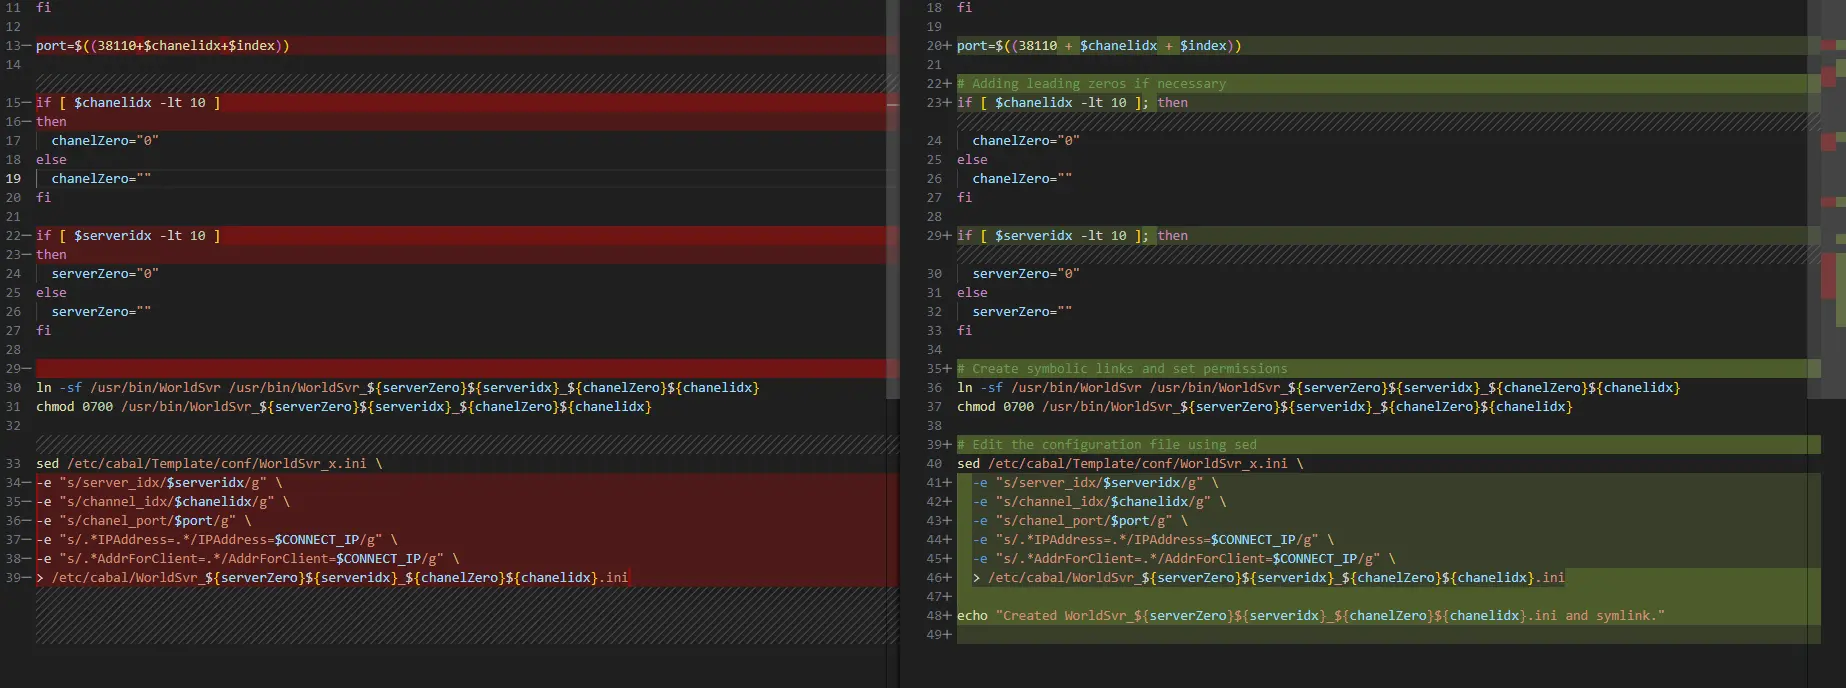Select comment '# Edit the configuration file using sed'
Screen dimensions: 1846x688
(x=1107, y=444)
